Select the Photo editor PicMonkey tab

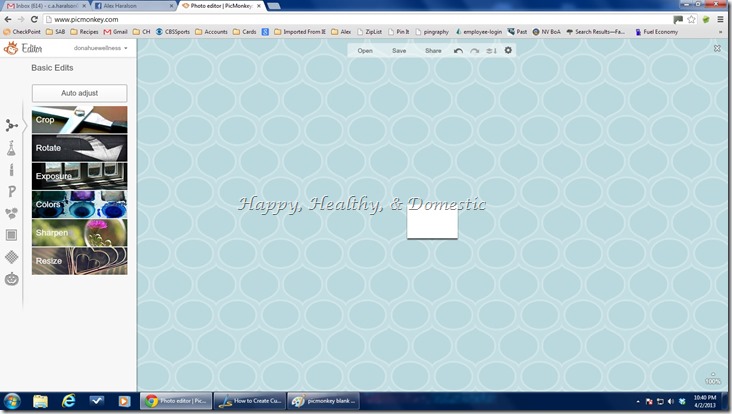[221, 6]
